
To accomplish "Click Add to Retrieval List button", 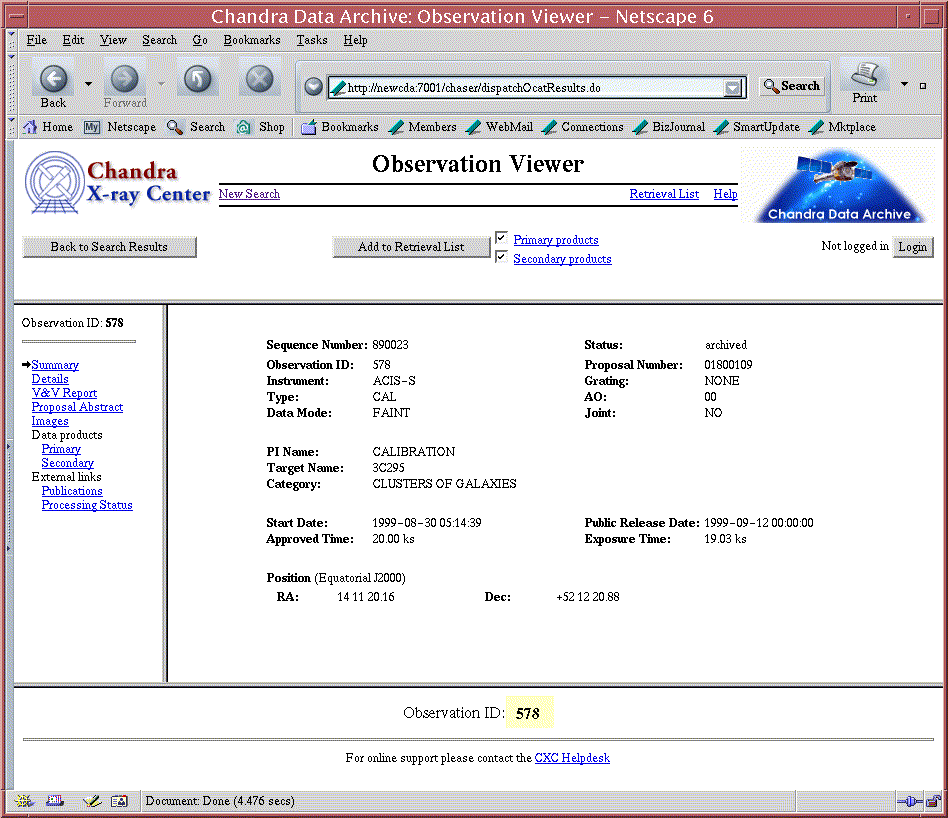I will point(411,247).
